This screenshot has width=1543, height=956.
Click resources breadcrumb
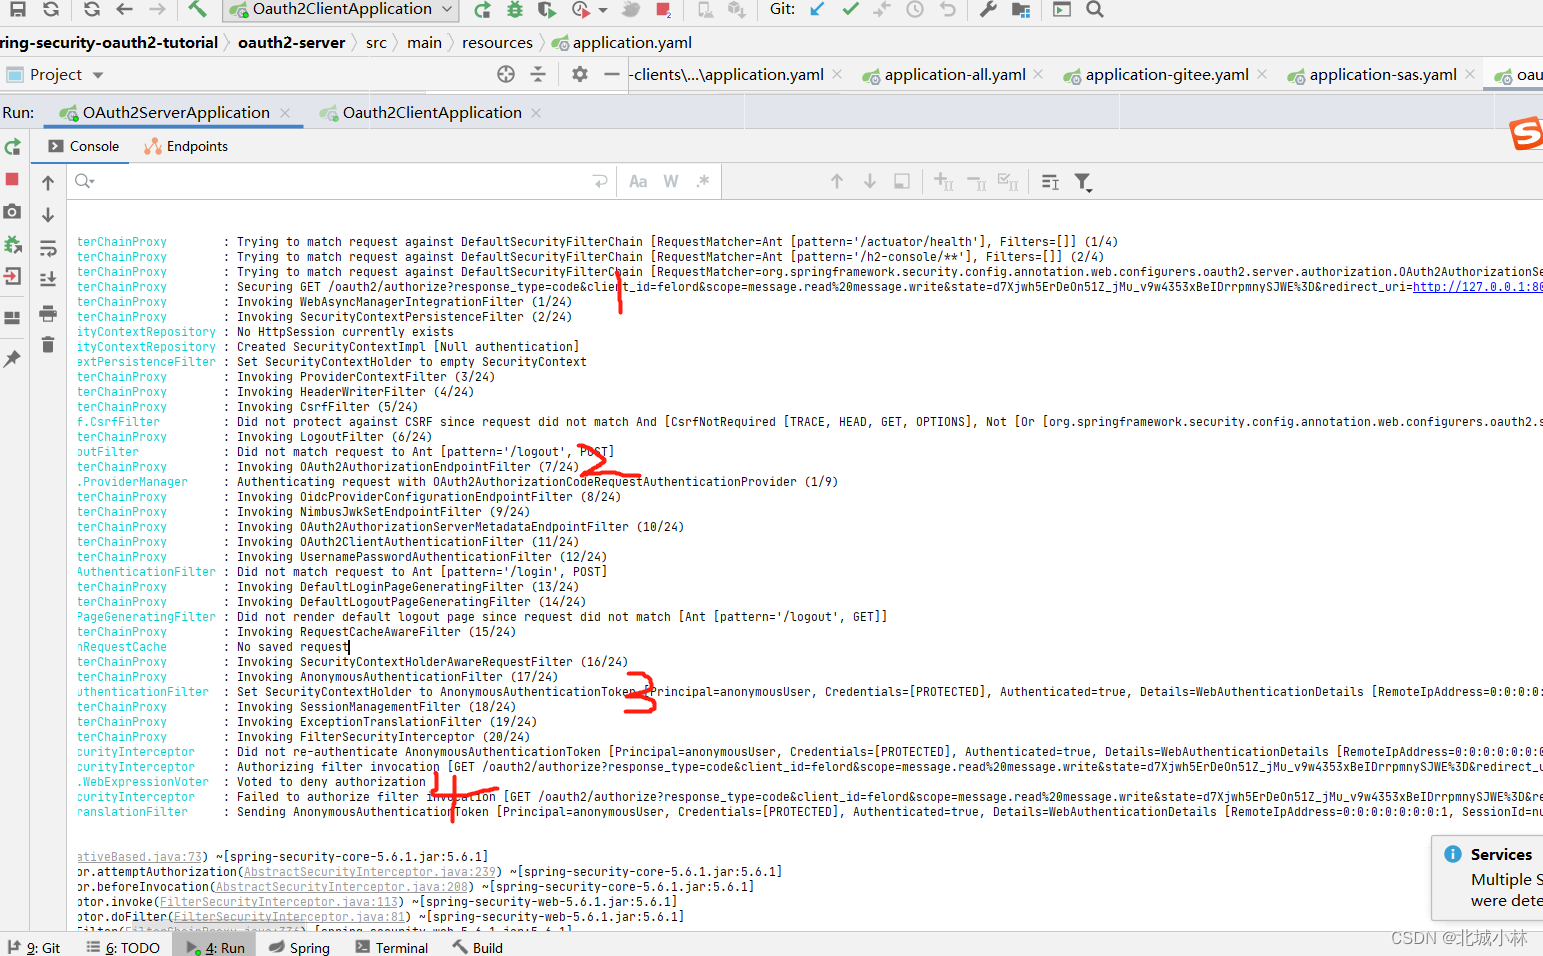497,43
